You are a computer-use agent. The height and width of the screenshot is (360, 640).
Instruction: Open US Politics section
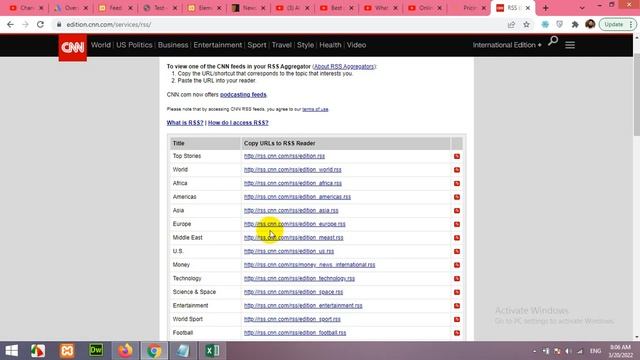pyautogui.click(x=134, y=45)
